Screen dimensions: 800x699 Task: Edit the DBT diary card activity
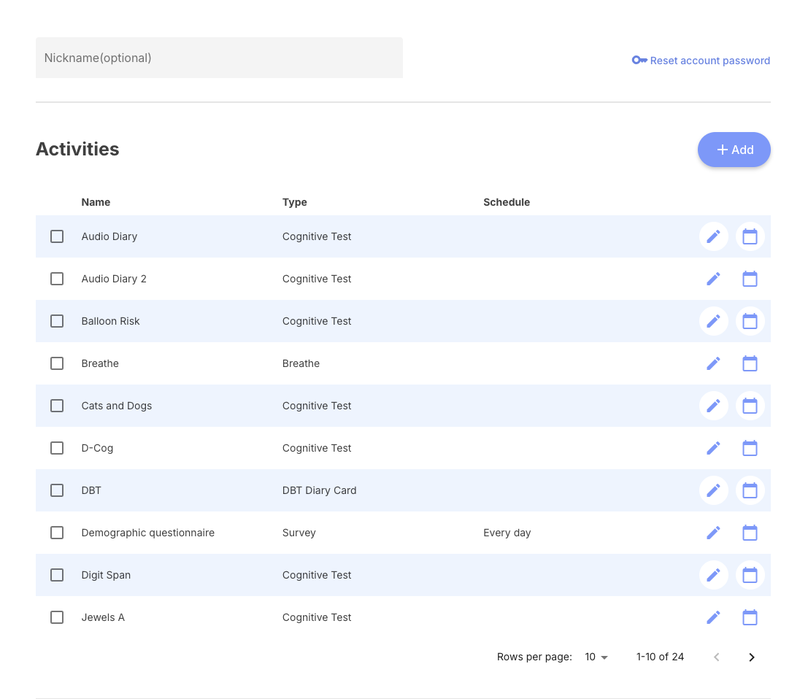pyautogui.click(x=713, y=490)
